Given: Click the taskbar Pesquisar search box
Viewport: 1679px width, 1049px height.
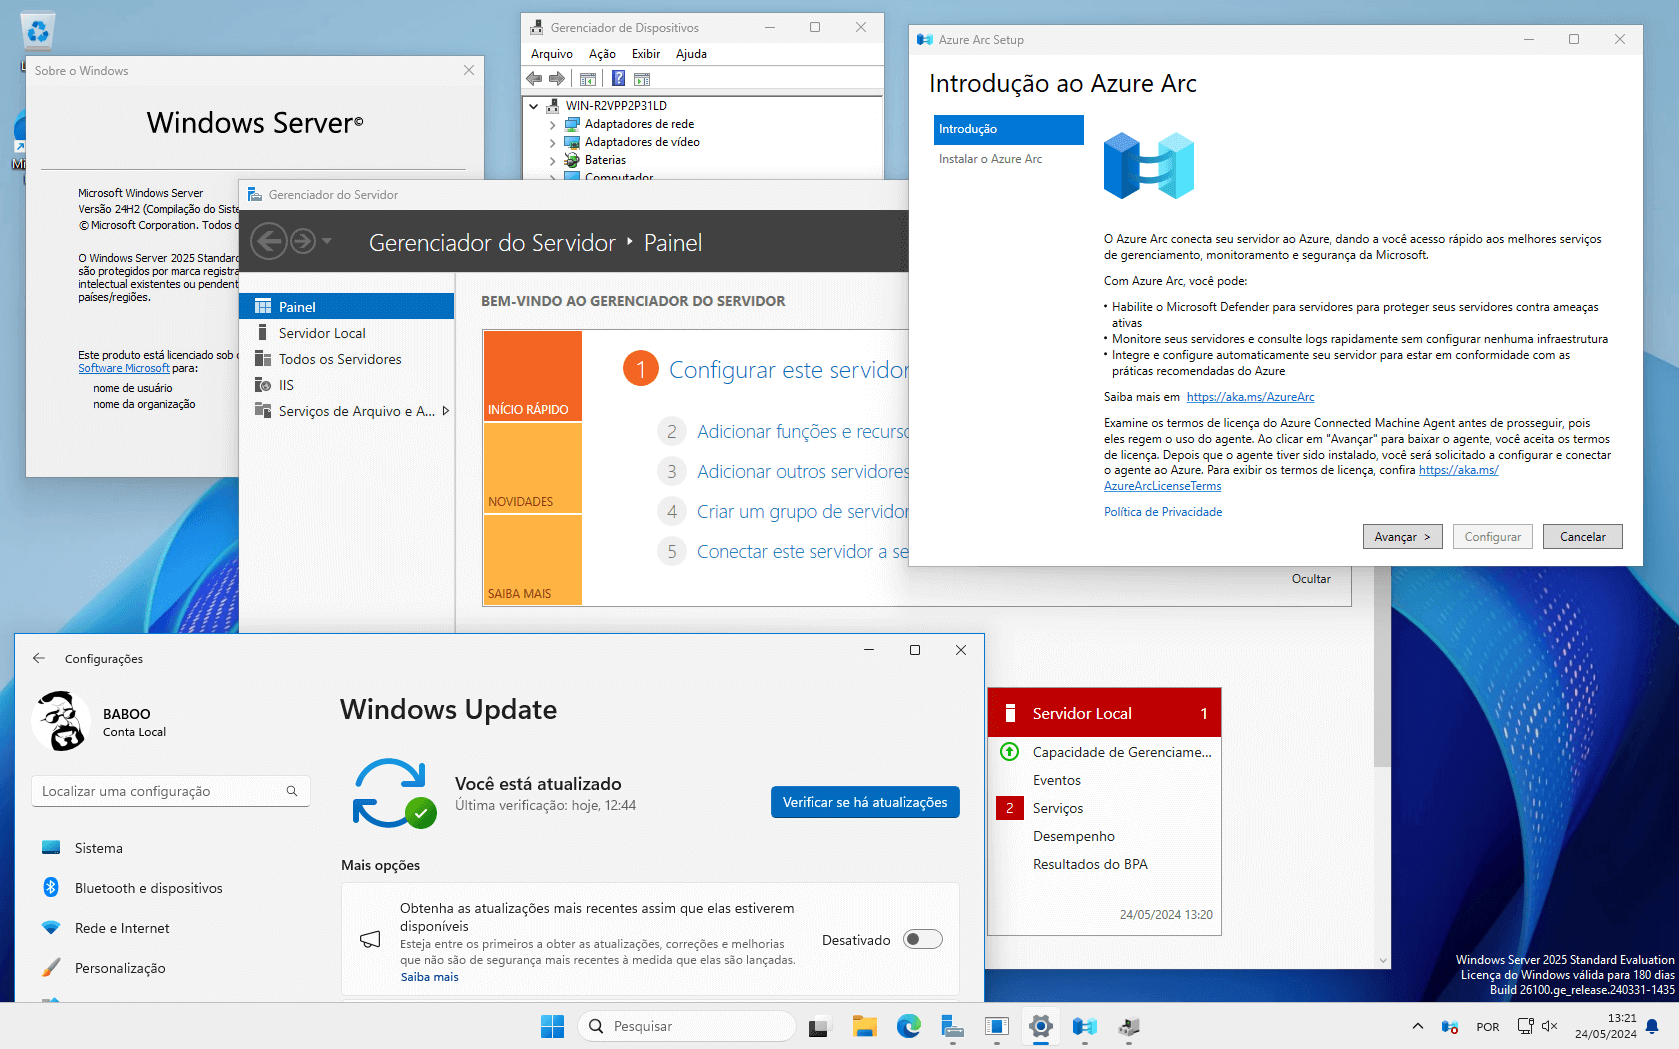Looking at the screenshot, I should (x=687, y=1026).
